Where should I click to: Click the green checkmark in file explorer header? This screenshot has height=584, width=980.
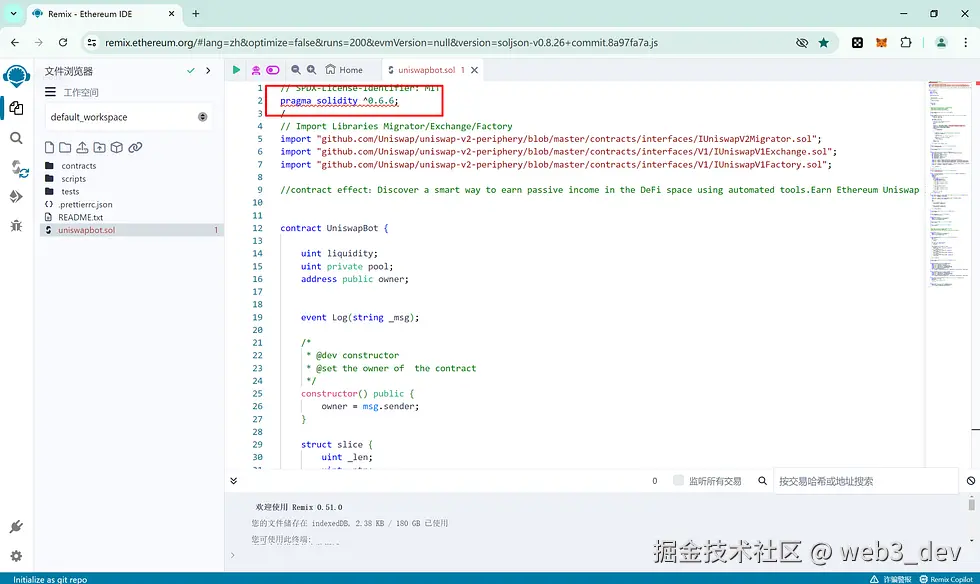click(x=191, y=71)
